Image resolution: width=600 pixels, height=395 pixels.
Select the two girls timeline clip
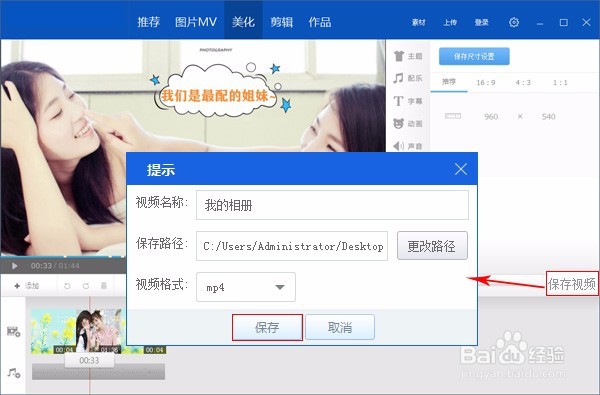[98, 331]
